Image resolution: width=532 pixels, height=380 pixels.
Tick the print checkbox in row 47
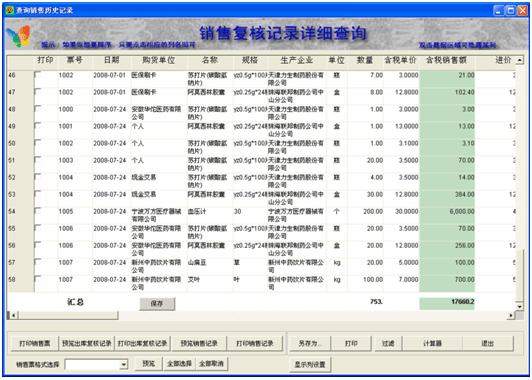38,92
